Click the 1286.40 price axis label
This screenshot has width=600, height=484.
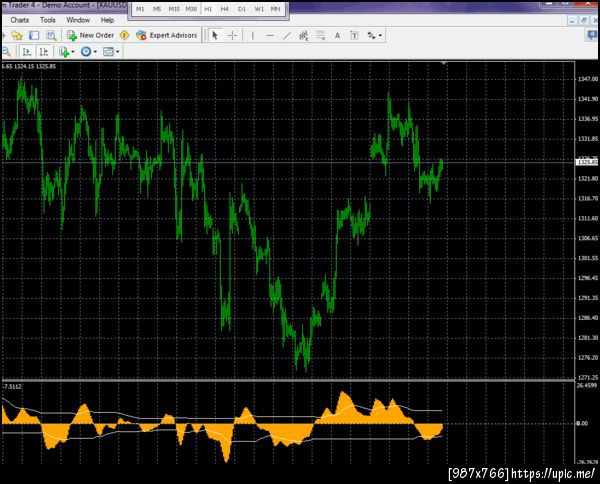pos(588,318)
